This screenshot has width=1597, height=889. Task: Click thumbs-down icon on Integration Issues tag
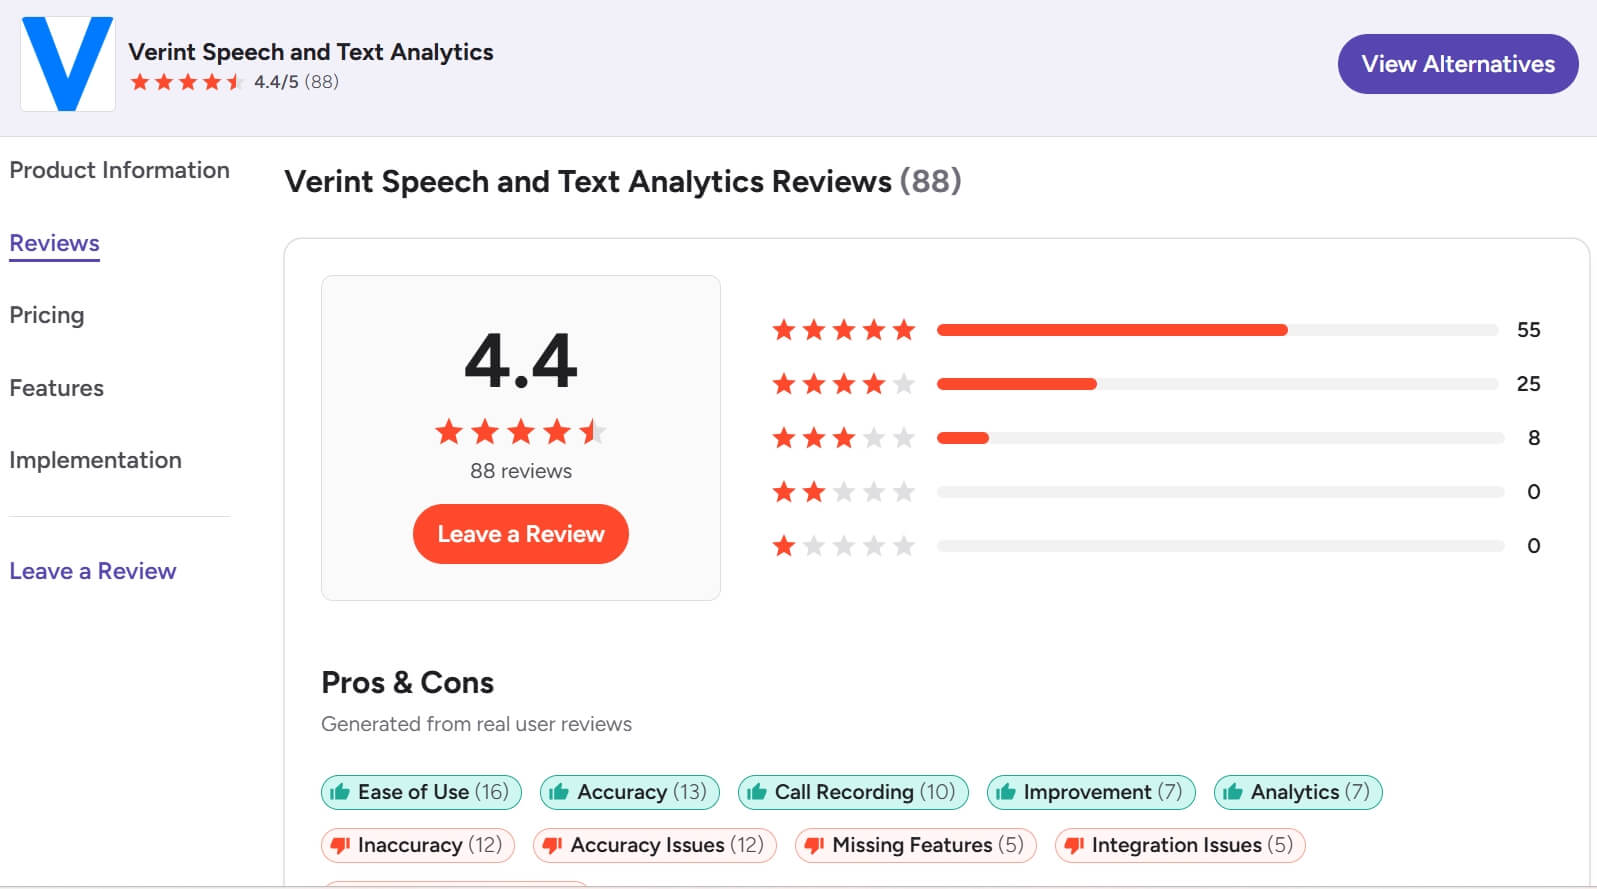point(1074,846)
